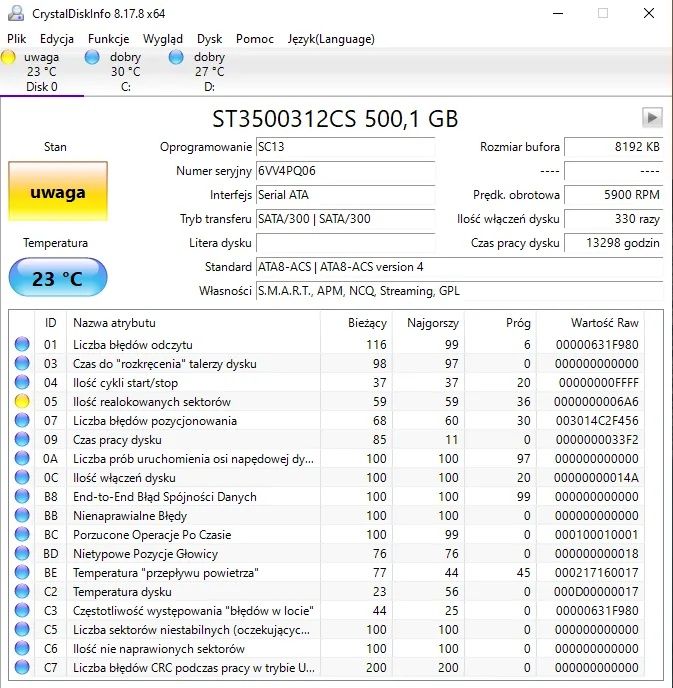The width and height of the screenshot is (673, 688).
Task: Open the Wygląd menu
Action: pyautogui.click(x=163, y=39)
